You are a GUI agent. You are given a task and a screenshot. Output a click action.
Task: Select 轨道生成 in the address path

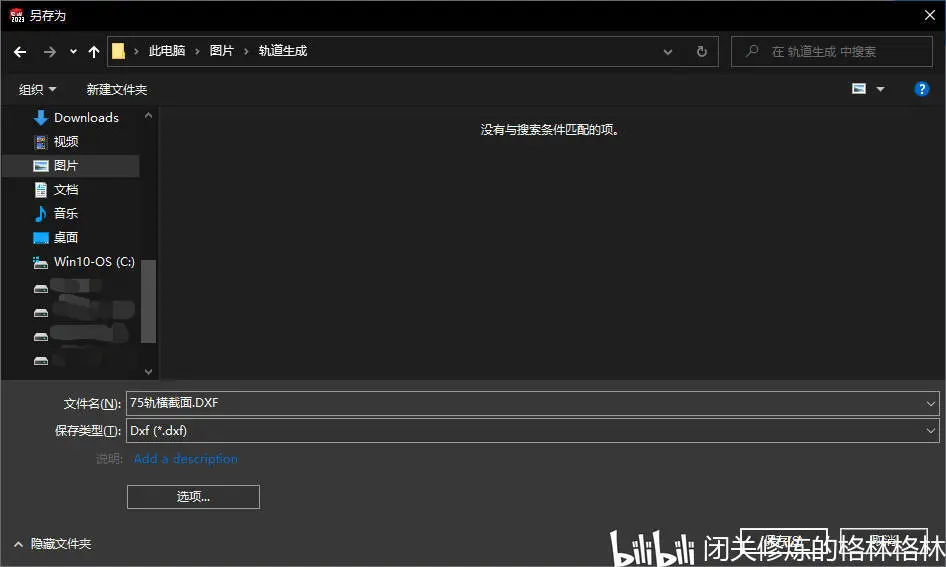pos(283,51)
